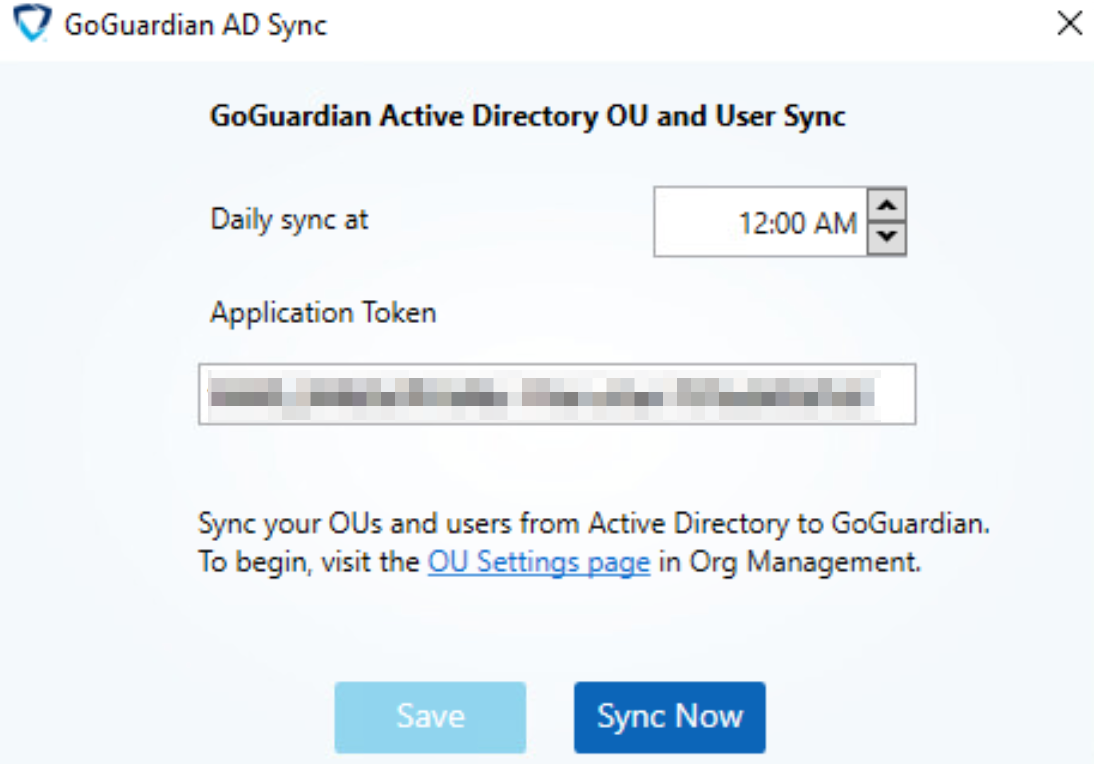Click the GoGuardian shield logo icon
The image size is (1094, 764).
coord(32,23)
